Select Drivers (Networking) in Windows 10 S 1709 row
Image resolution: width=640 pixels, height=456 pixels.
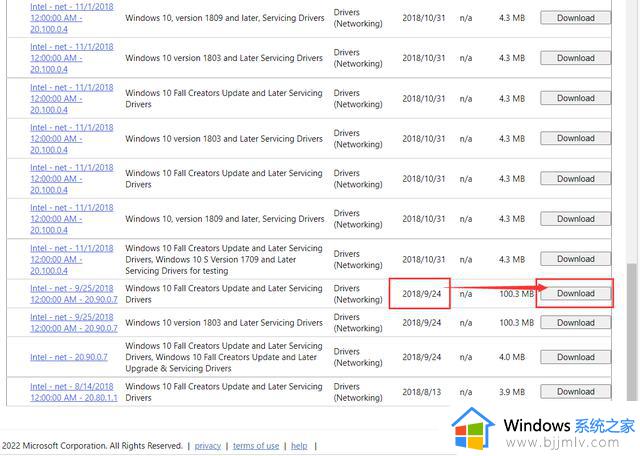click(x=358, y=259)
